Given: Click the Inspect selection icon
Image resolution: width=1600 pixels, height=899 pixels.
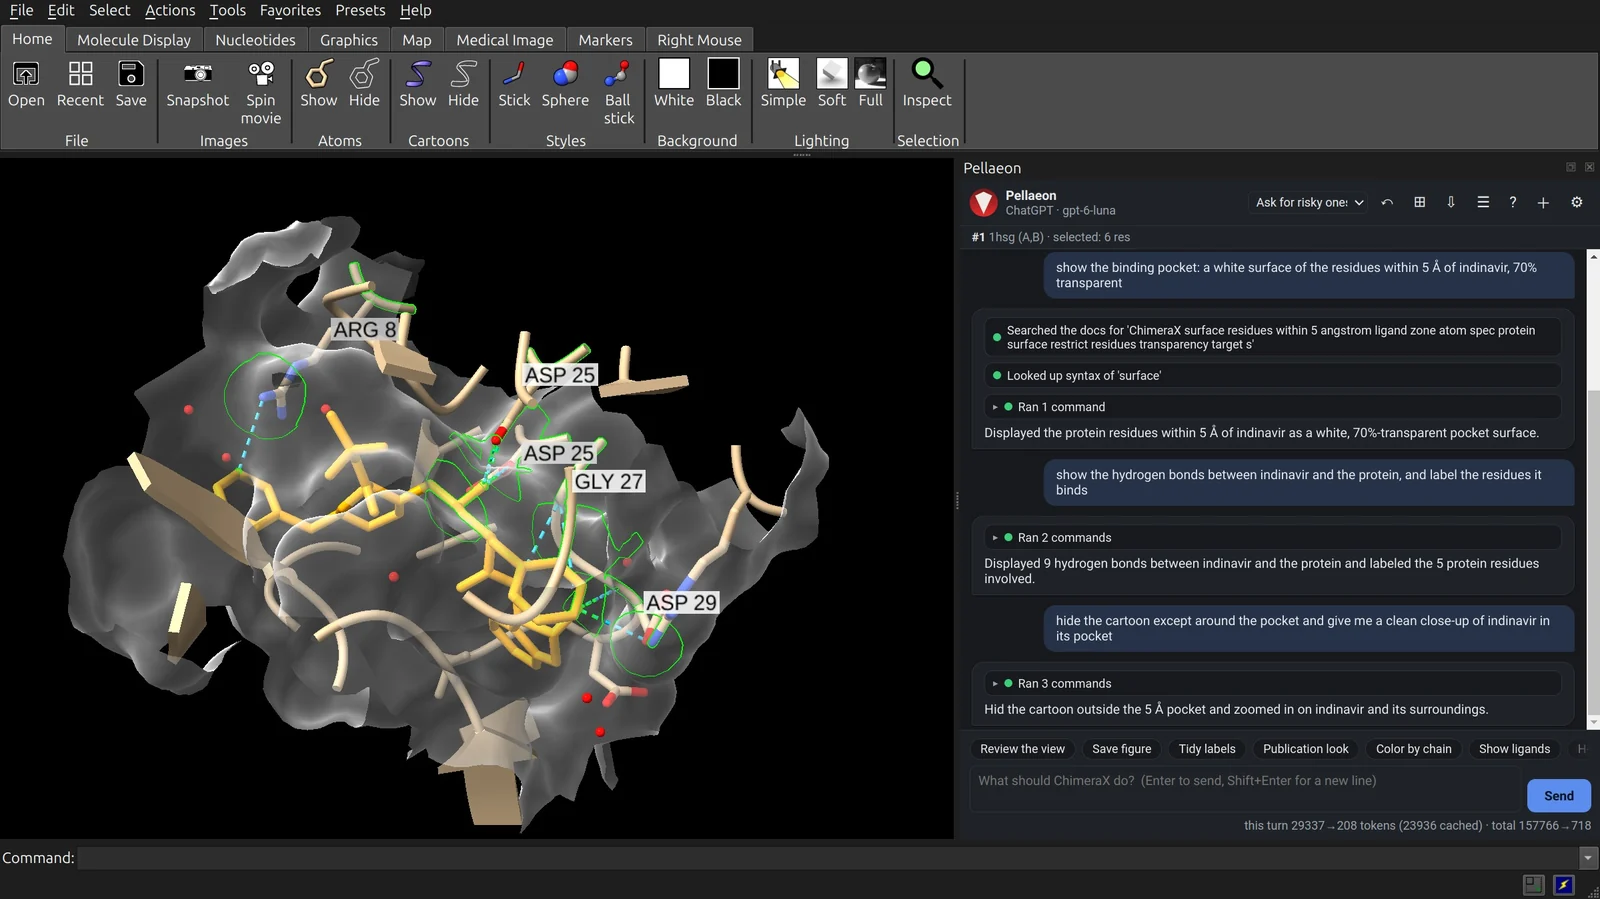Looking at the screenshot, I should tap(927, 74).
